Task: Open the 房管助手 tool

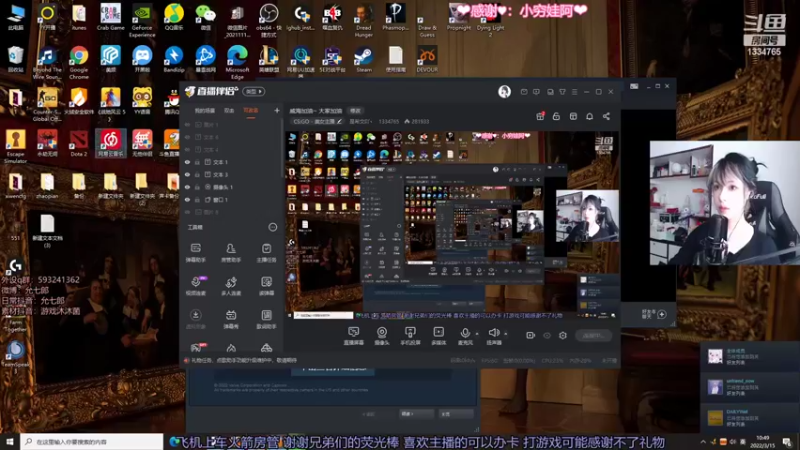Action: coord(231,252)
